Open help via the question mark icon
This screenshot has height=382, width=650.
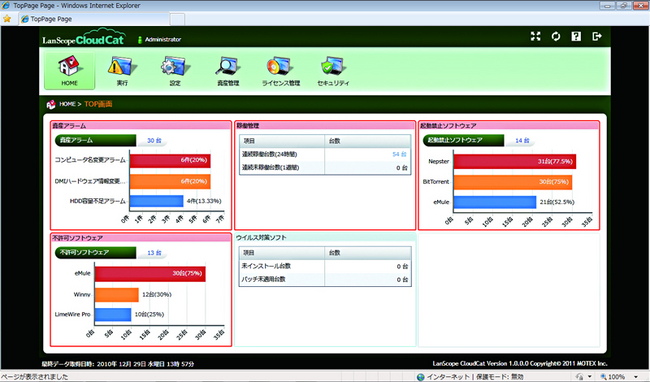(x=576, y=36)
